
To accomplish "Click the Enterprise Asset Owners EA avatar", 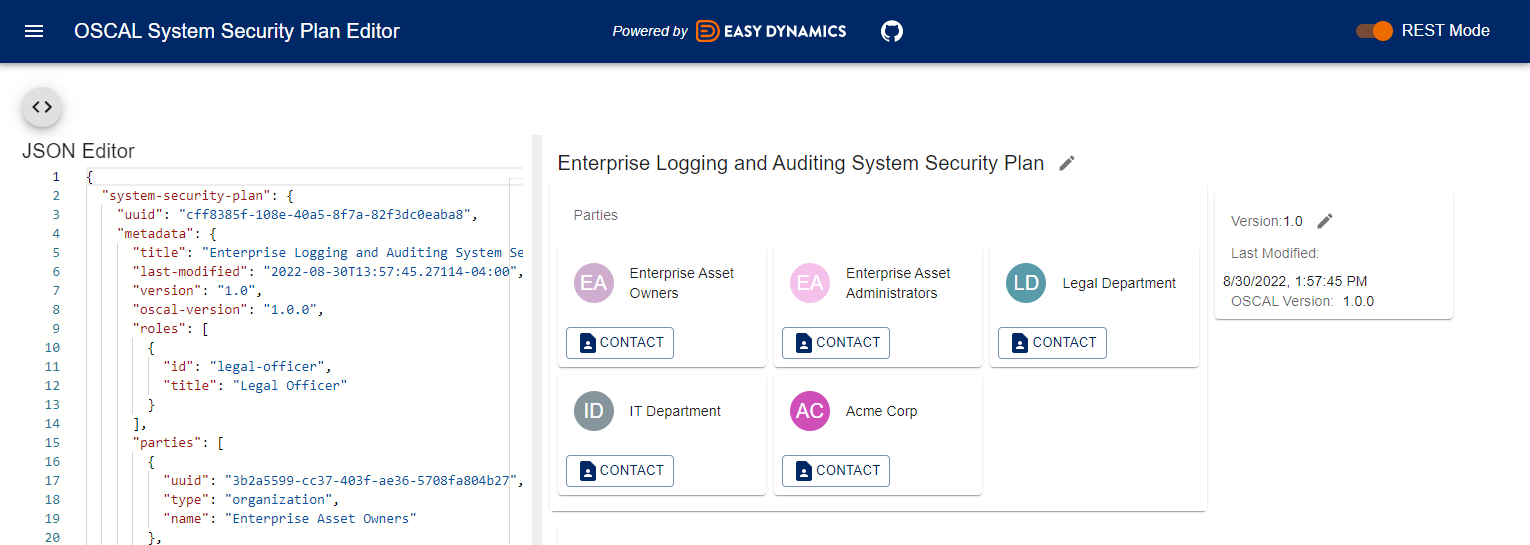I will [594, 283].
